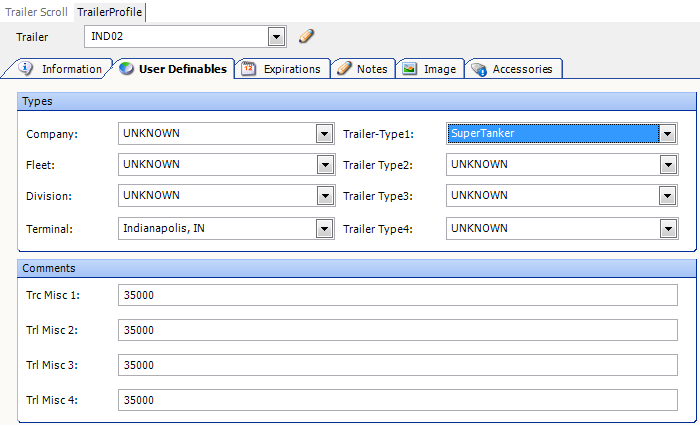Open the Trailer-Type1 dropdown arrow

click(x=668, y=133)
